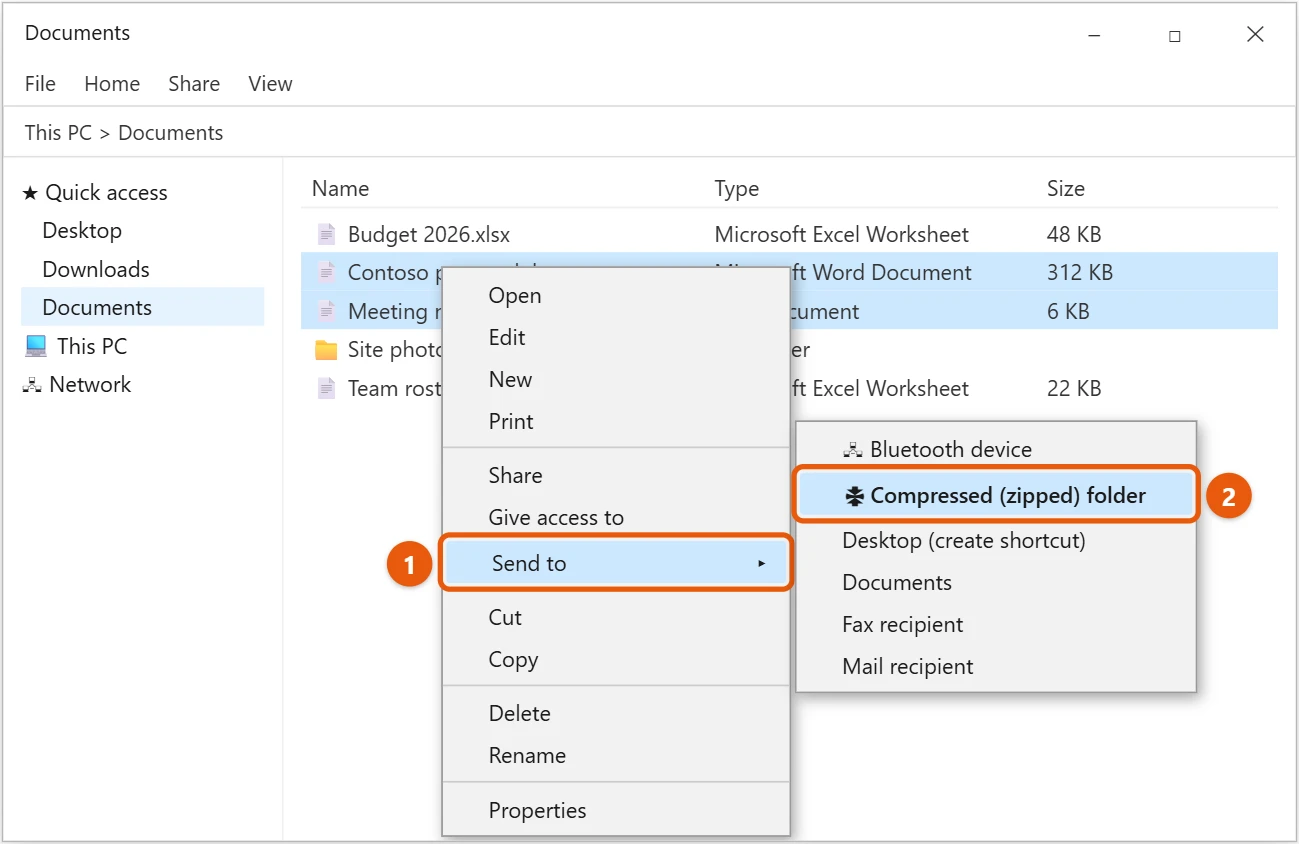Click the 312 KB size cell

pos(1080,273)
